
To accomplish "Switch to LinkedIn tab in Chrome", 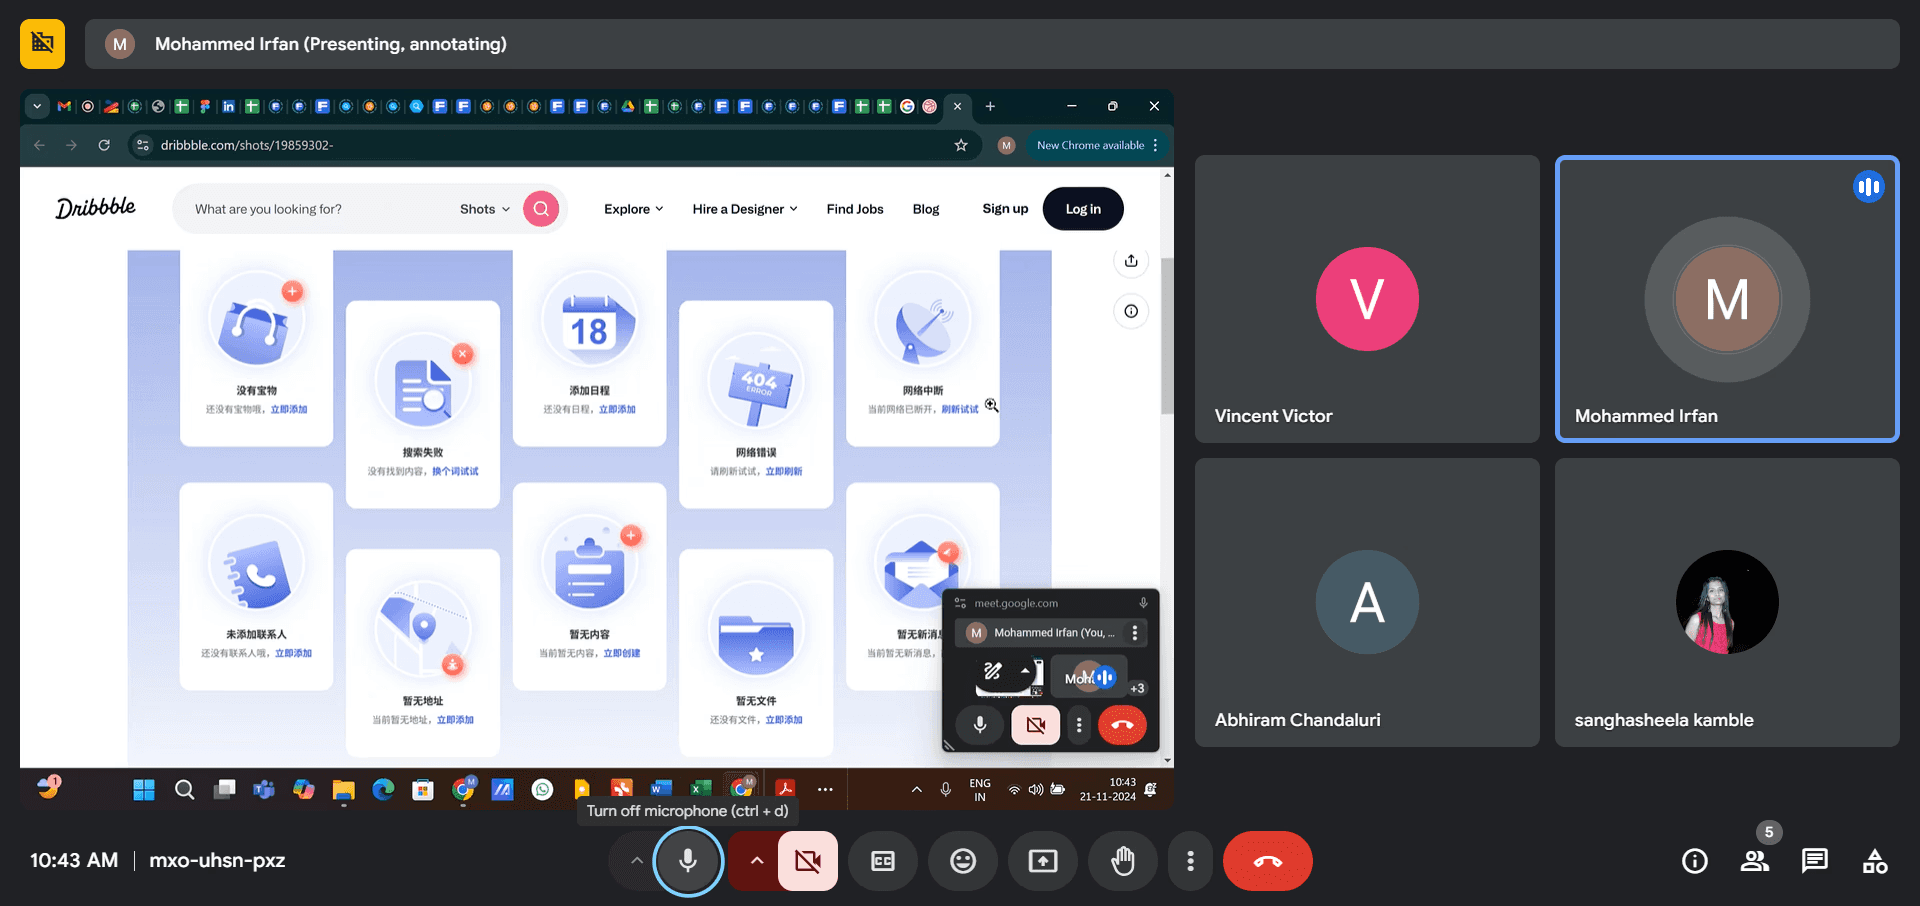I will tap(229, 106).
